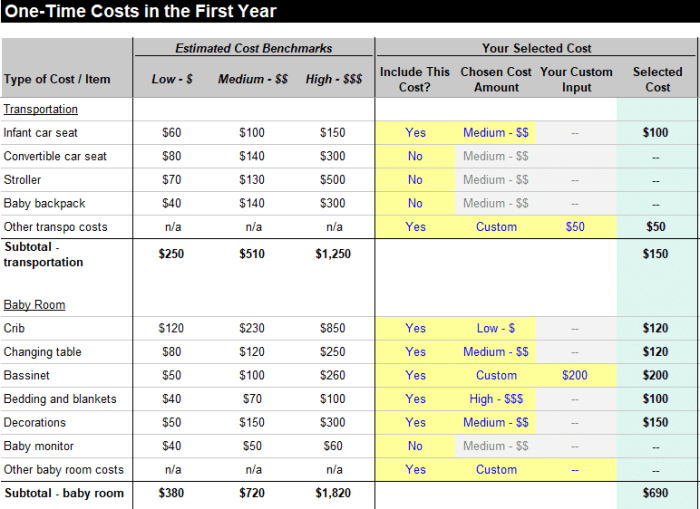Screen dimensions: 700x509
Task: Open Chosen Cost dropdown for Decorations
Action: coord(496,422)
